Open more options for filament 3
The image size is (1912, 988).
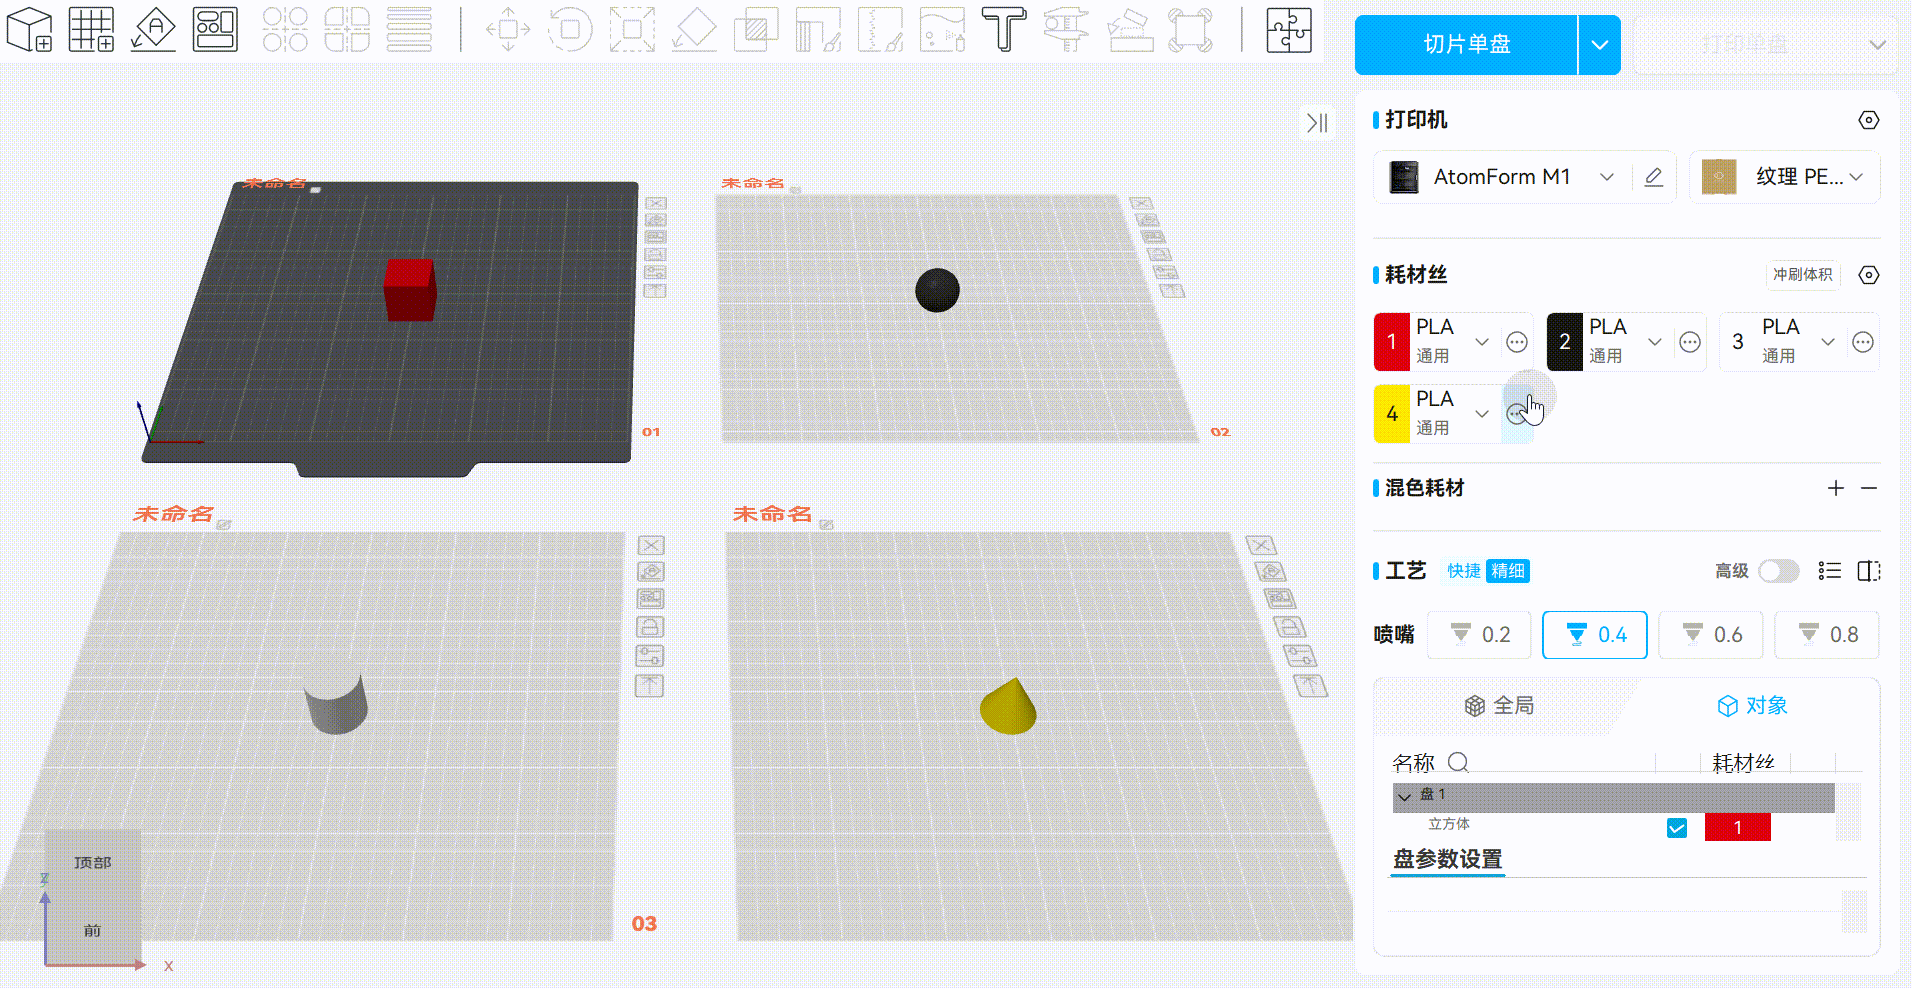[1863, 342]
